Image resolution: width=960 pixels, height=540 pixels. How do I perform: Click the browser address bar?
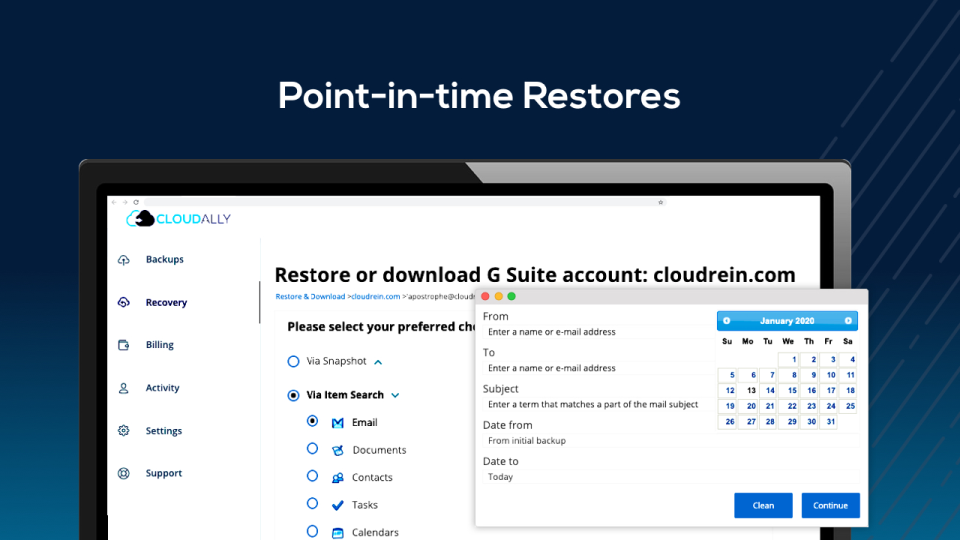pos(405,202)
